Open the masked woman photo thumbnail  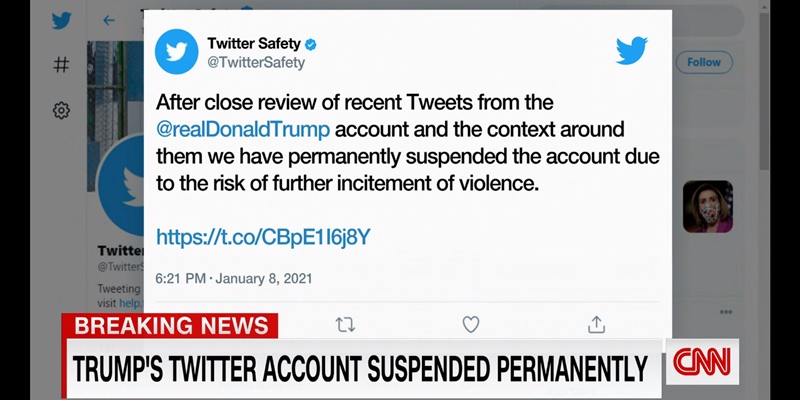point(708,206)
